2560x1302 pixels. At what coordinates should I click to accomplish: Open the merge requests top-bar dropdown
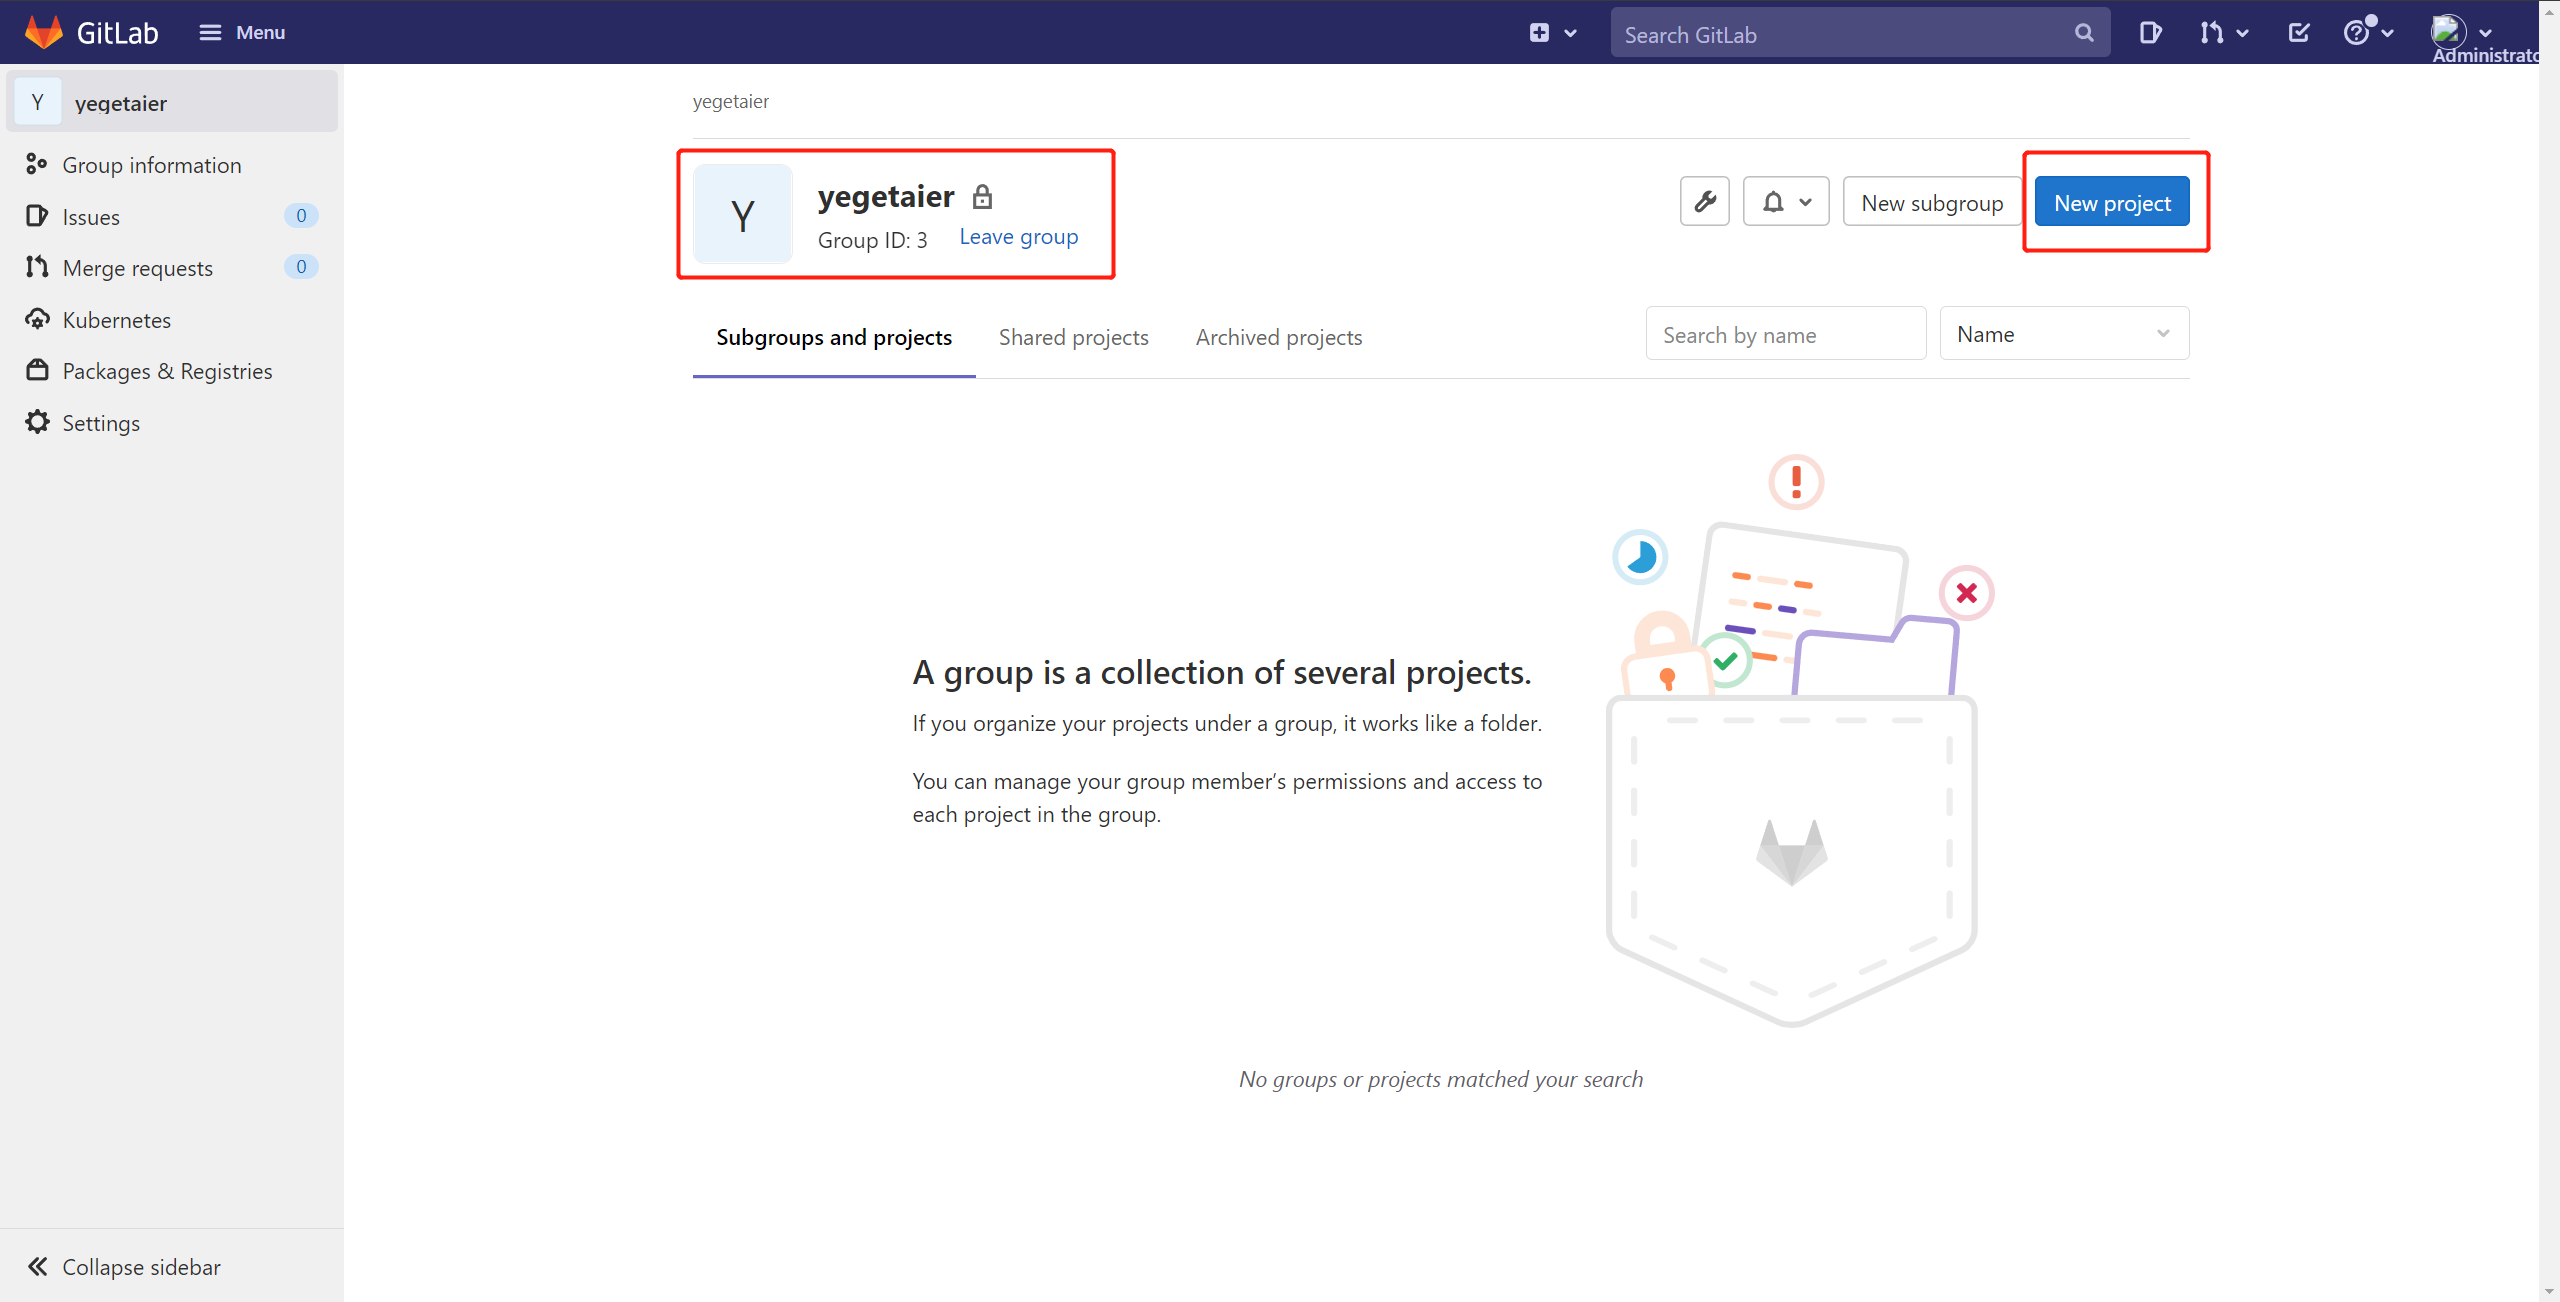pos(2224,33)
